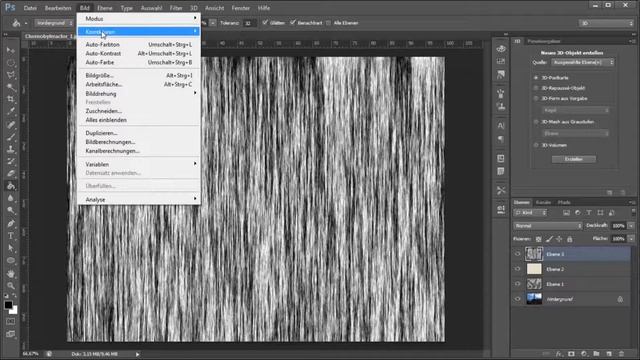Select the 3D-Repoussé-Objekt radio button

click(x=536, y=88)
